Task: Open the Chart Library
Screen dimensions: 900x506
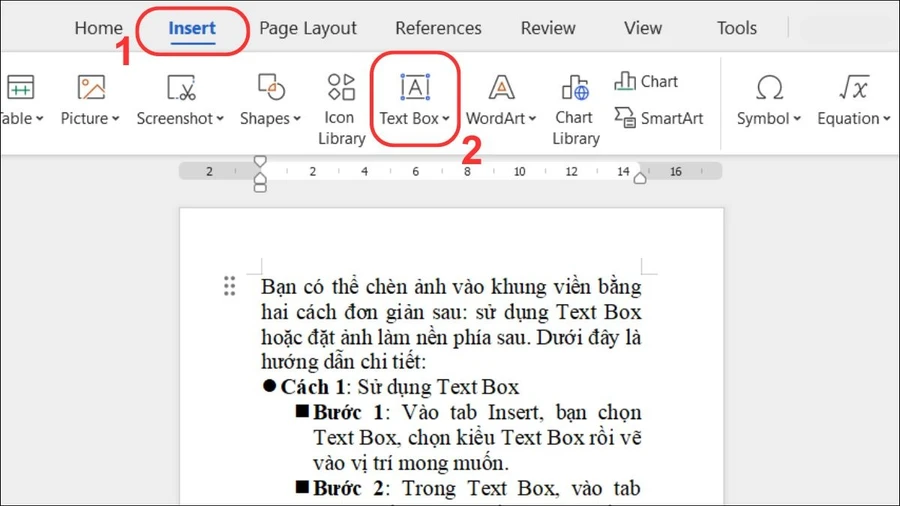Action: tap(575, 109)
